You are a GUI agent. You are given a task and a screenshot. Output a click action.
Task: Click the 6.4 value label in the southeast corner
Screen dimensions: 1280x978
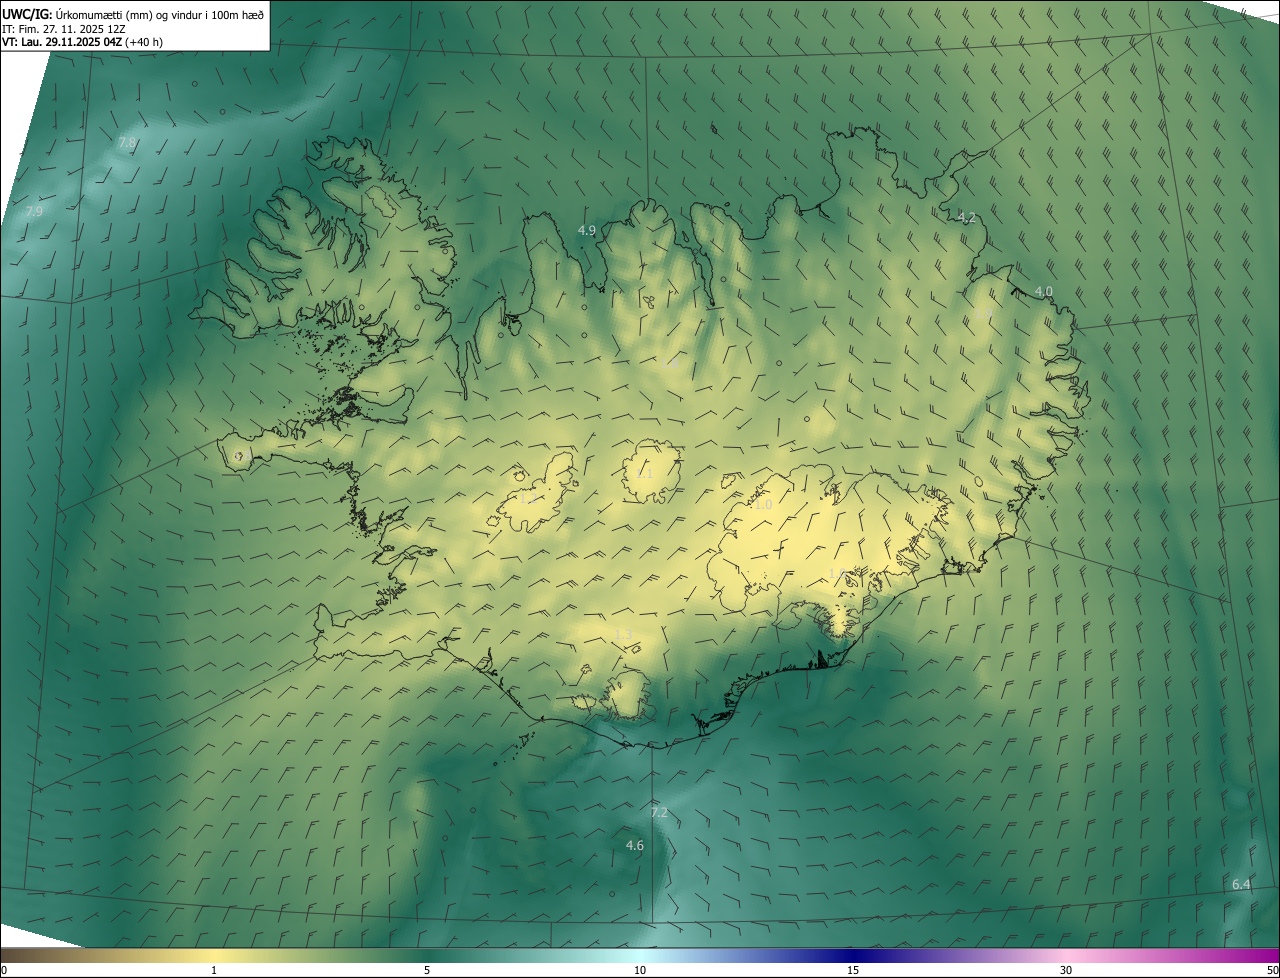(1241, 884)
